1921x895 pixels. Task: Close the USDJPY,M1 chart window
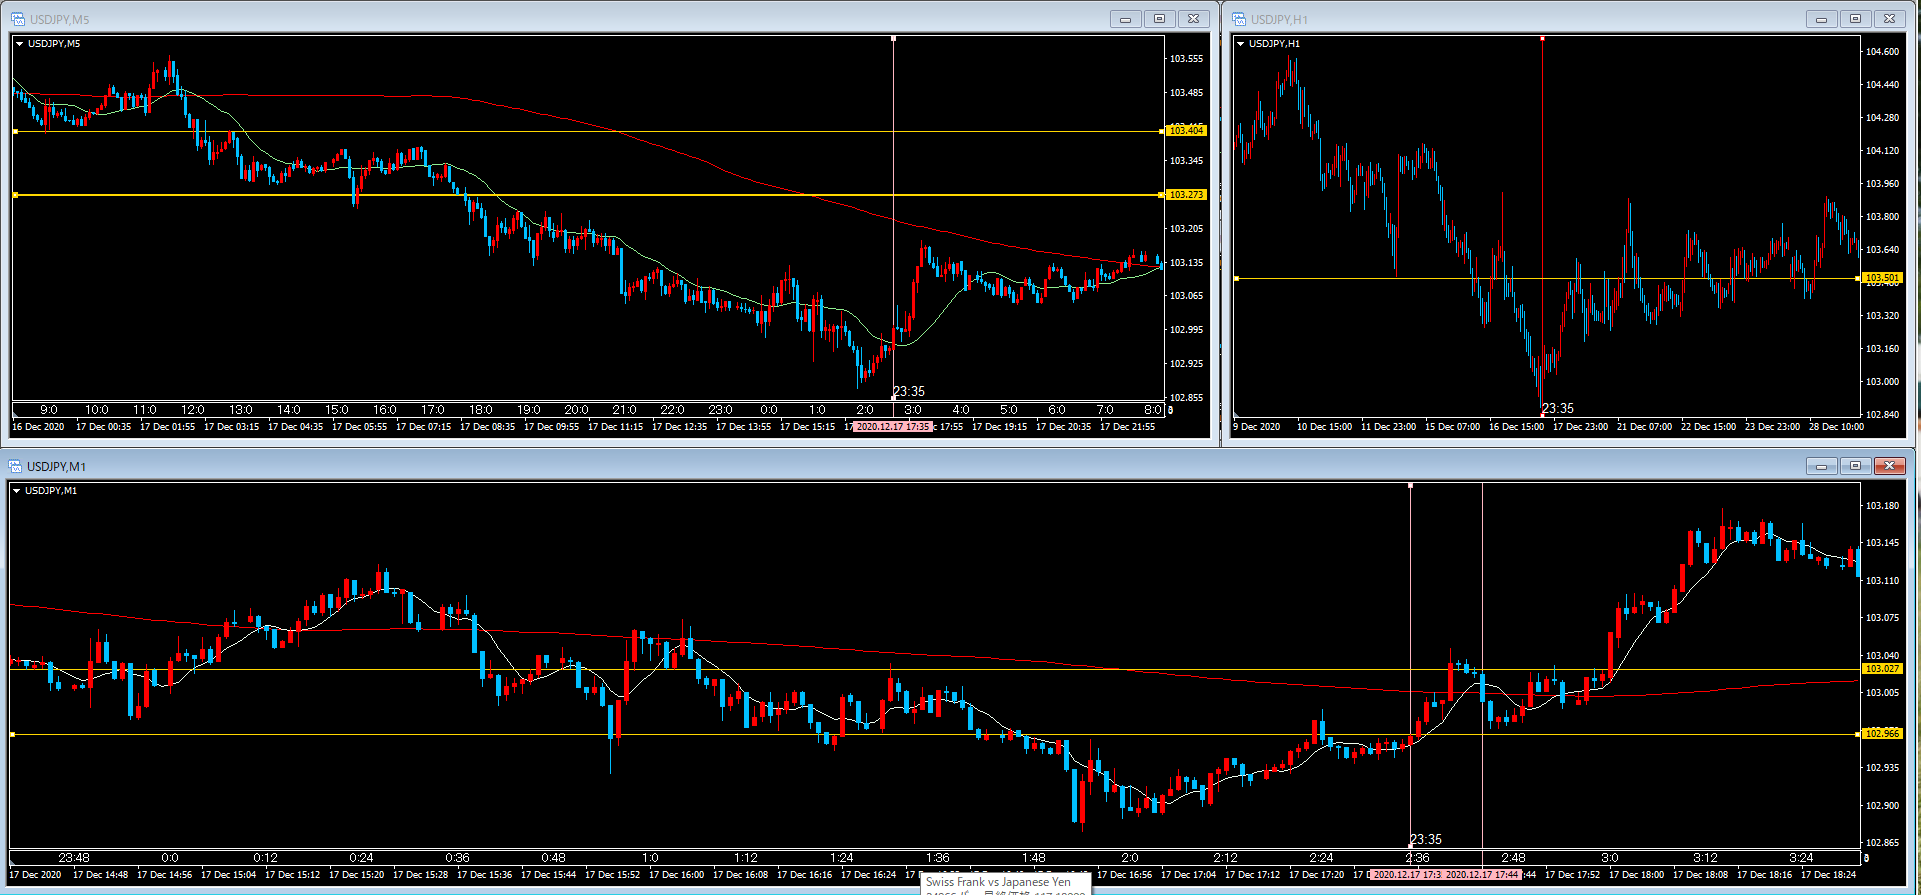(x=1889, y=466)
